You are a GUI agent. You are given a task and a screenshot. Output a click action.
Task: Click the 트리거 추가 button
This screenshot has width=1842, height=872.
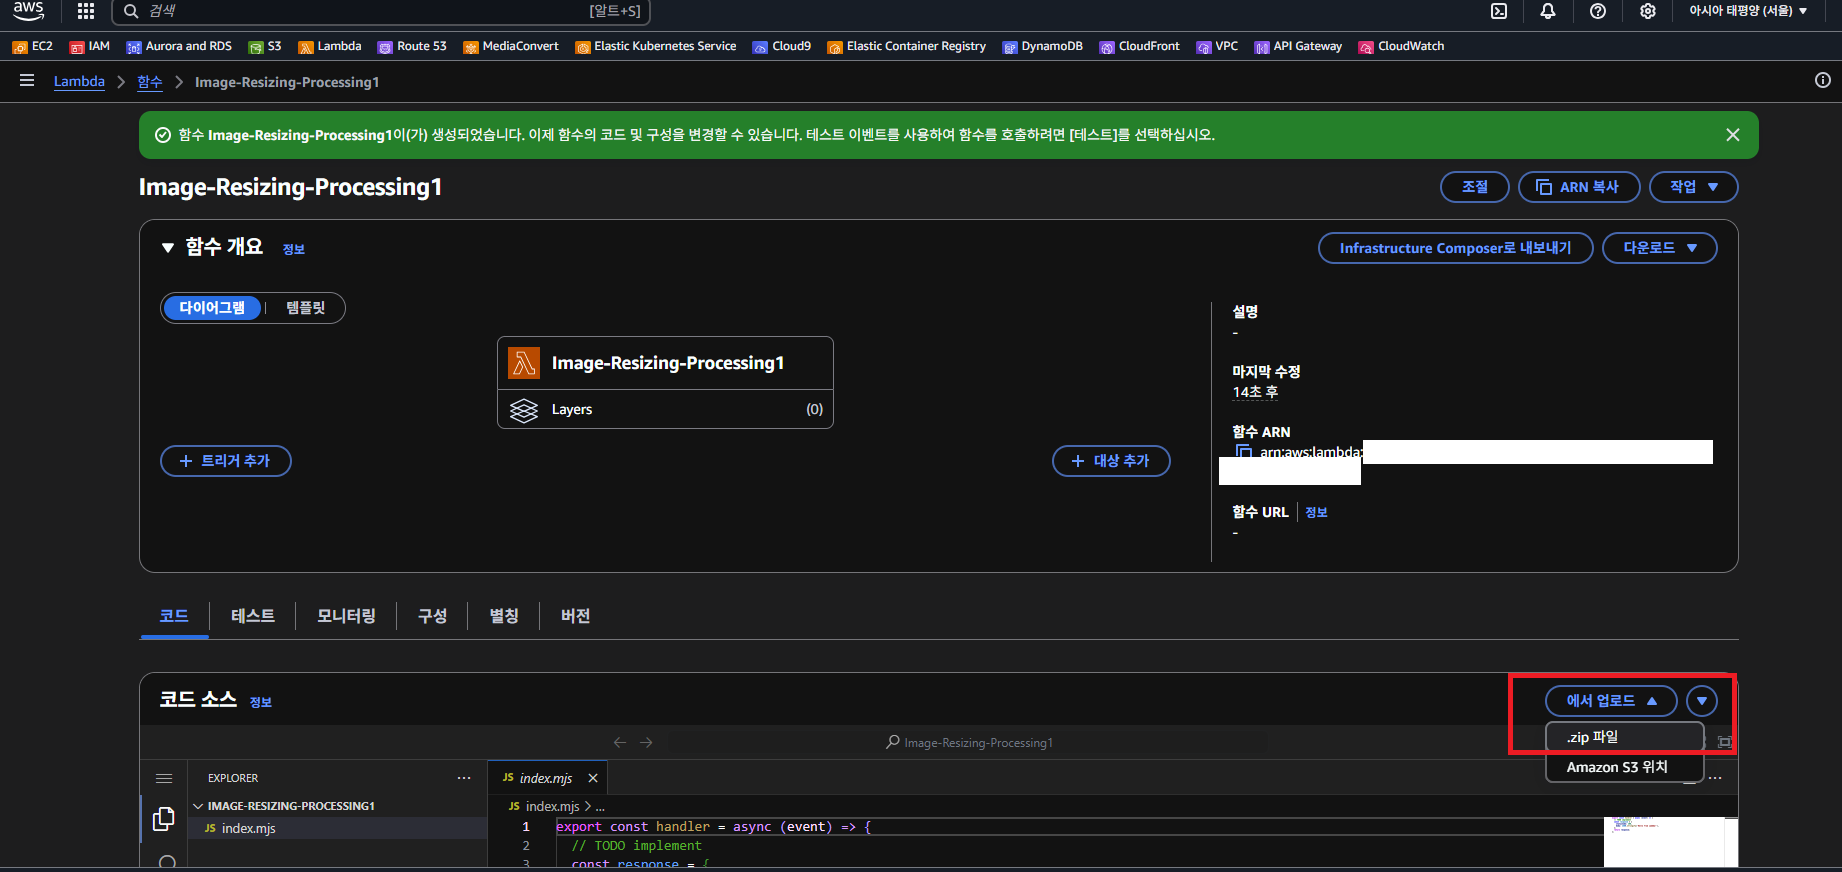226,461
